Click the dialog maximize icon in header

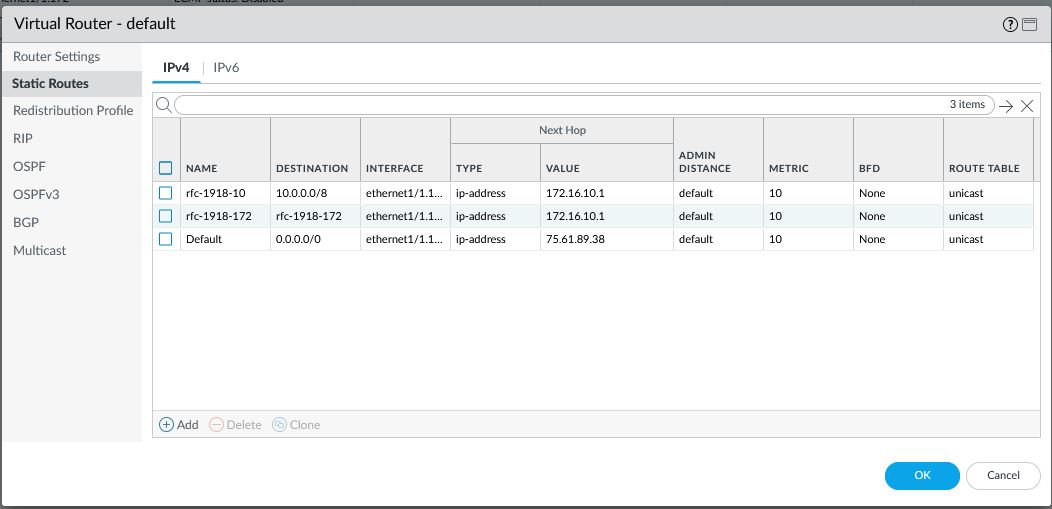pos(1027,24)
